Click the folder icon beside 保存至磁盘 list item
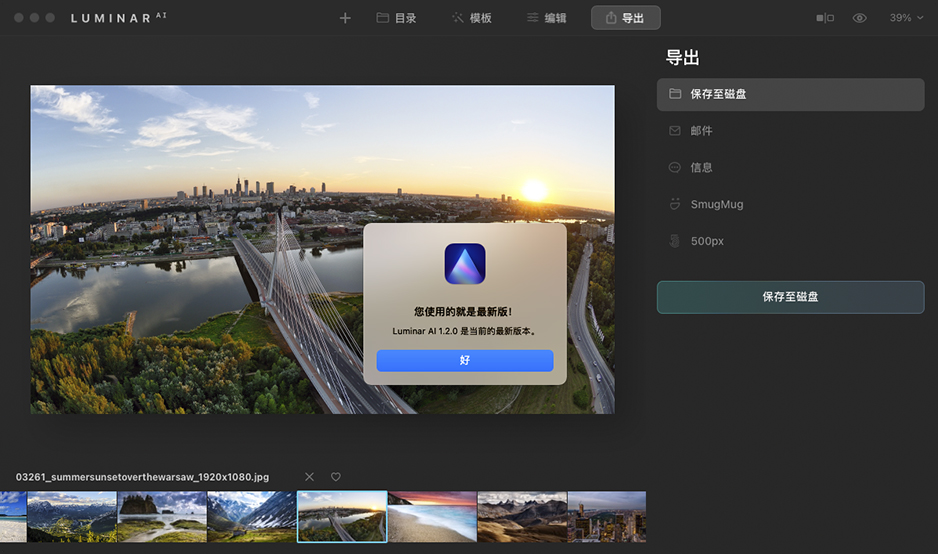This screenshot has width=938, height=554. click(675, 94)
